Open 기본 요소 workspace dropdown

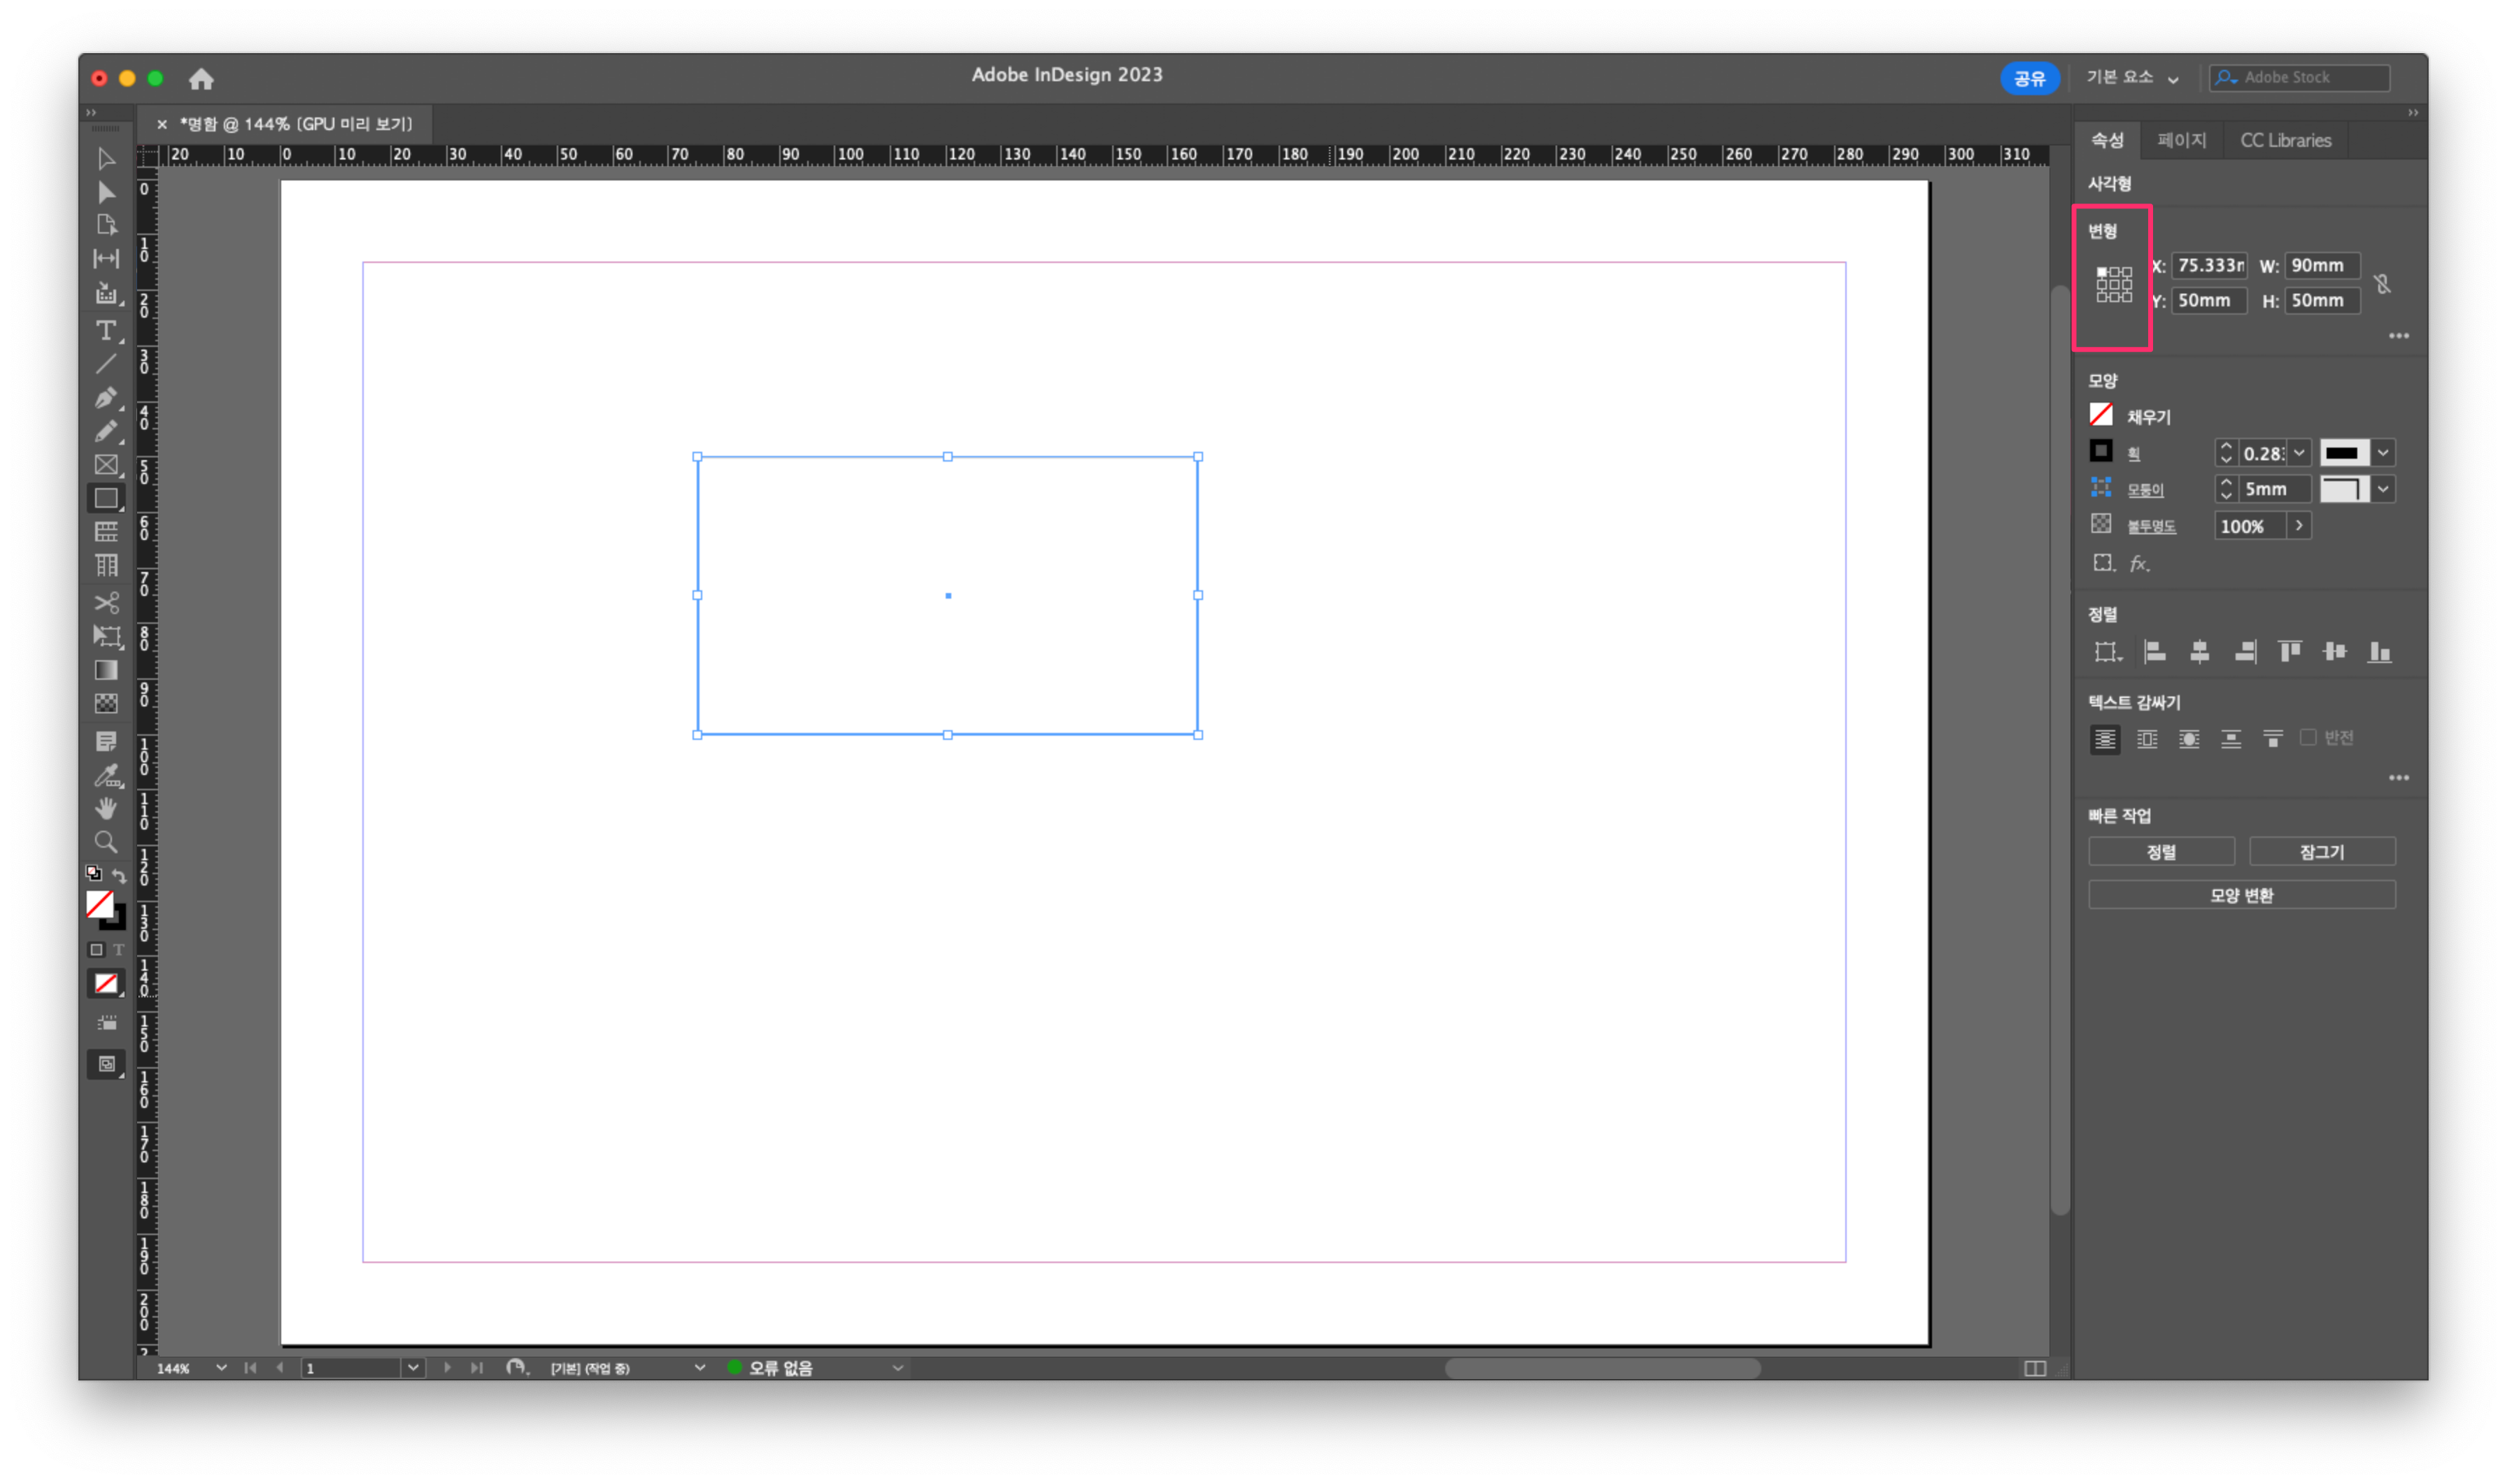pyautogui.click(x=2132, y=77)
